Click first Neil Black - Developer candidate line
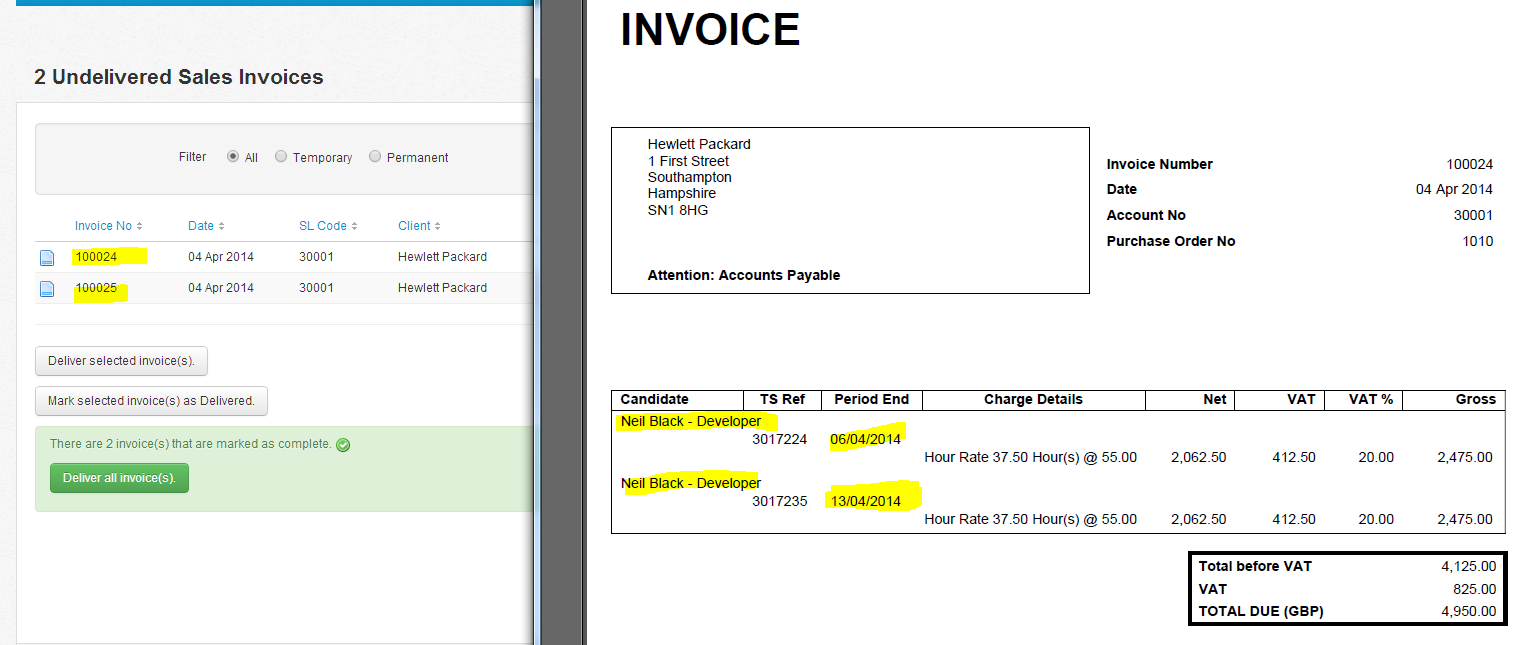1522x645 pixels. tap(691, 421)
